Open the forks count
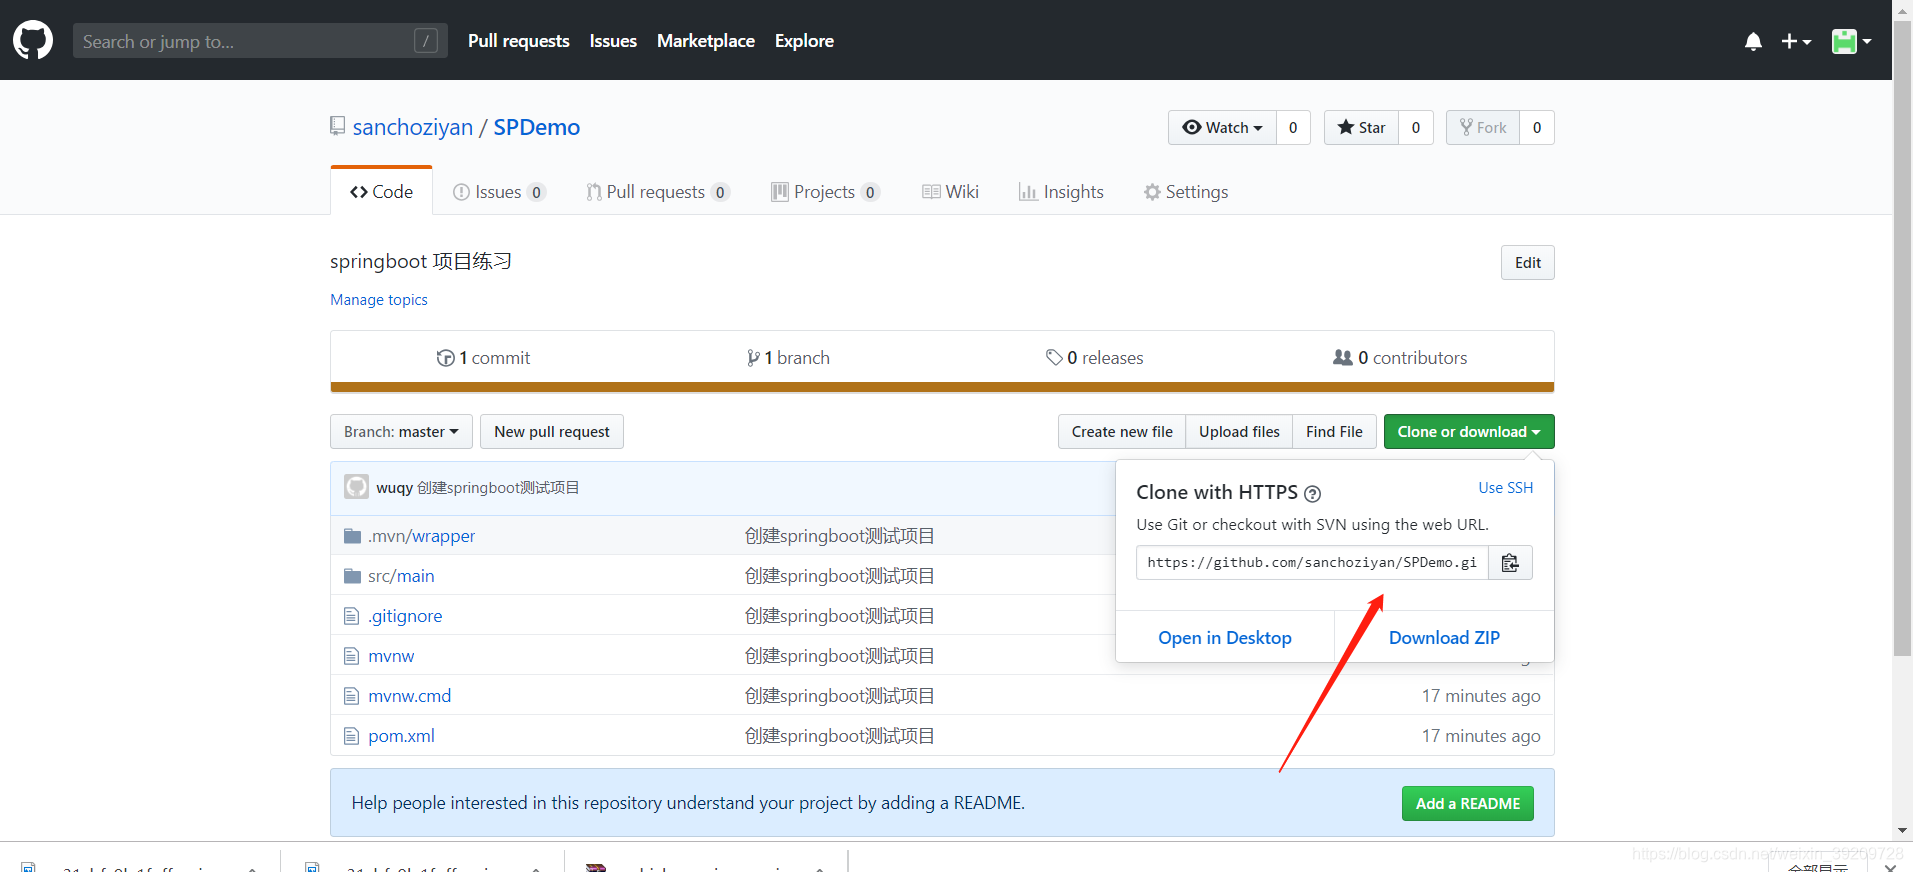Viewport: 1913px width, 872px height. click(1537, 127)
